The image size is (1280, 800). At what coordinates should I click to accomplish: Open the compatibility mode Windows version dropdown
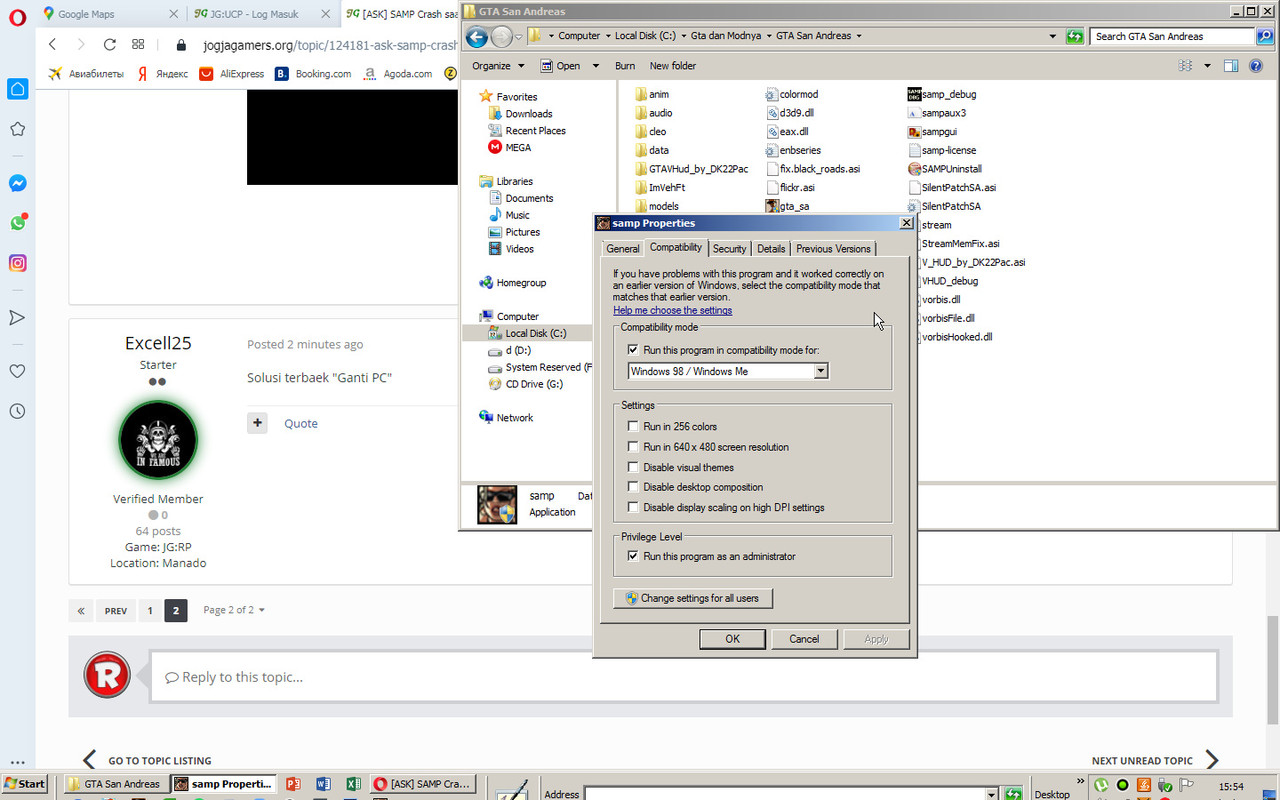[x=821, y=371]
